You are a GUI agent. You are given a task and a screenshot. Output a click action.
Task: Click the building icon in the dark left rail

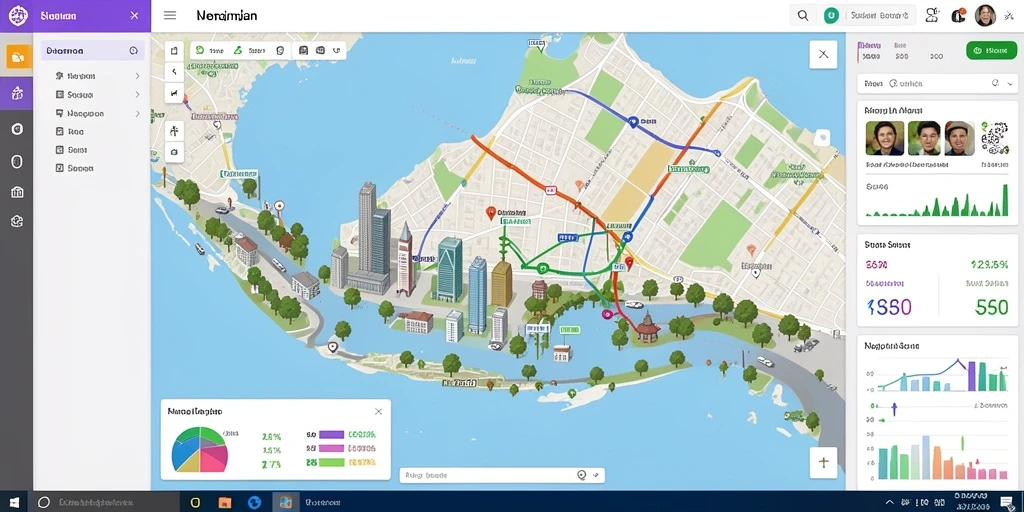tap(18, 192)
